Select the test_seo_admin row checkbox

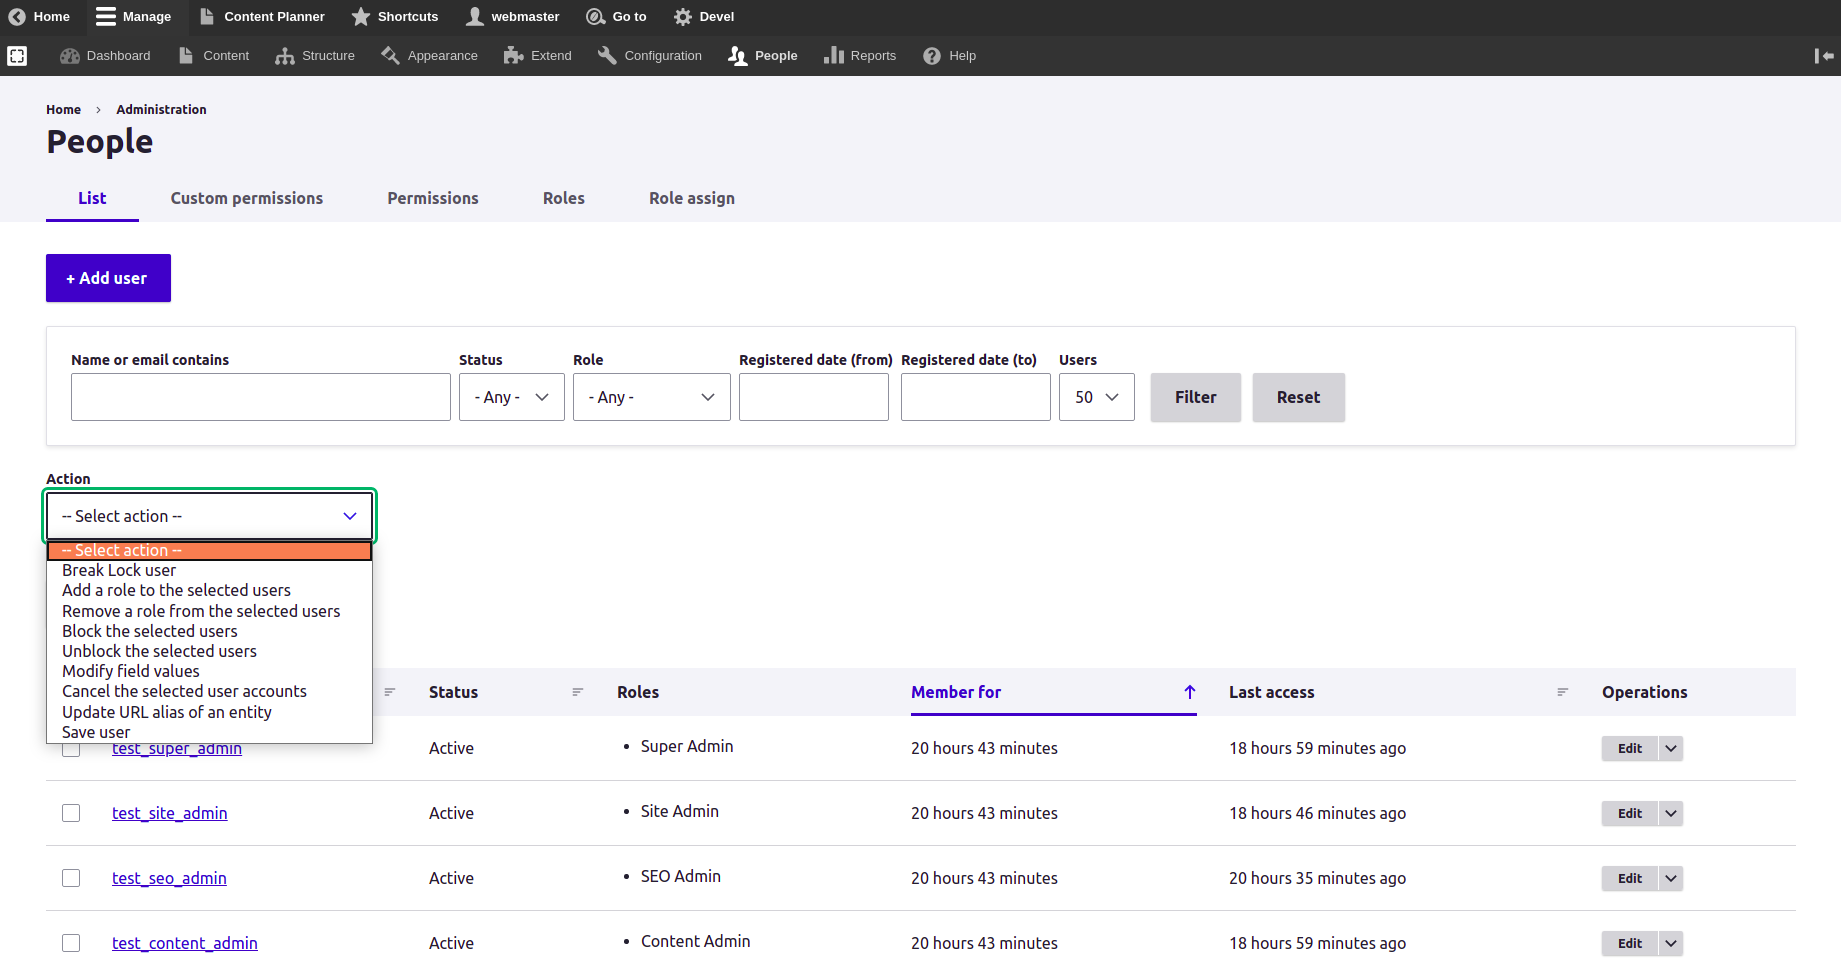coord(71,878)
